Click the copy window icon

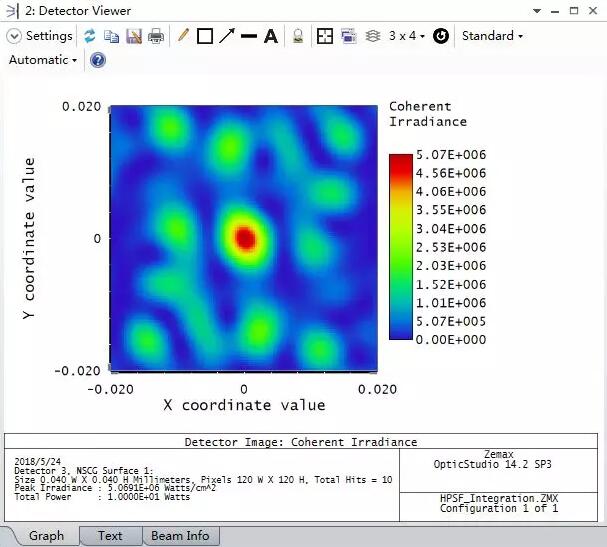point(112,36)
